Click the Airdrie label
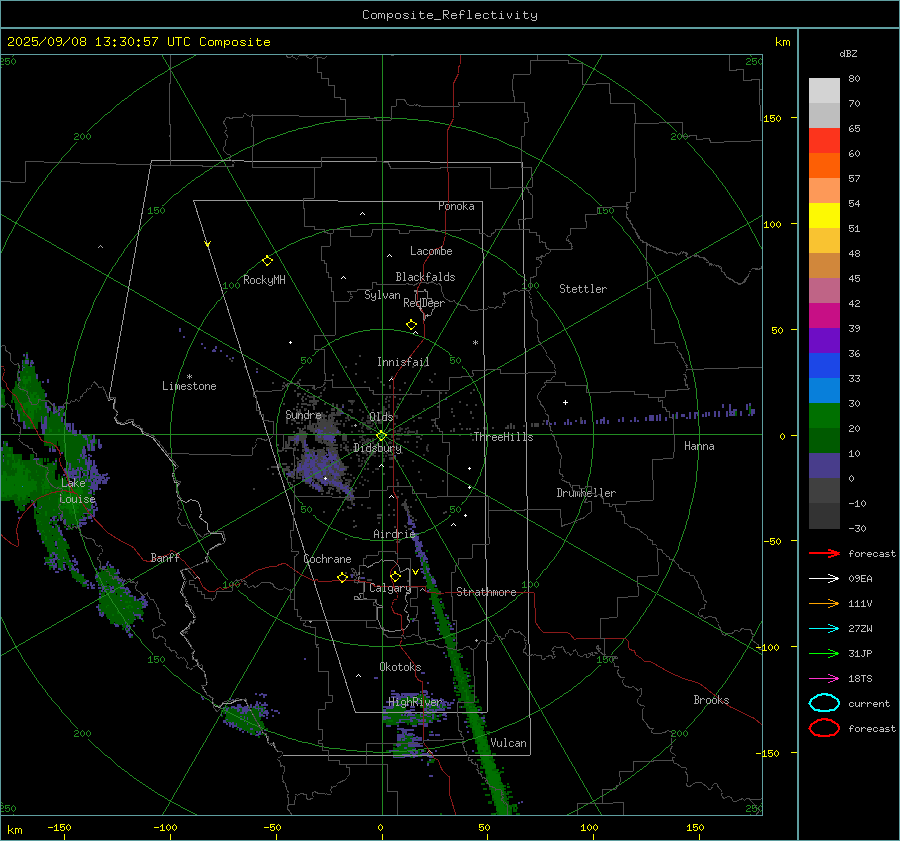 (x=394, y=534)
